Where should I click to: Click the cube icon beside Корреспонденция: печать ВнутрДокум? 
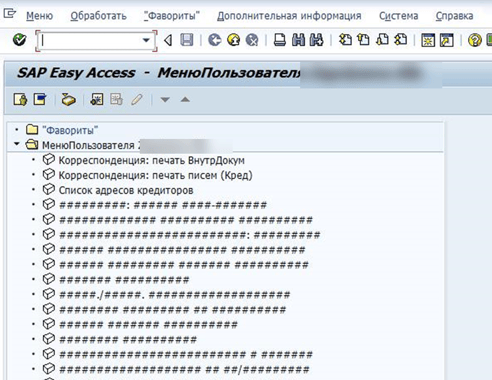[49, 159]
